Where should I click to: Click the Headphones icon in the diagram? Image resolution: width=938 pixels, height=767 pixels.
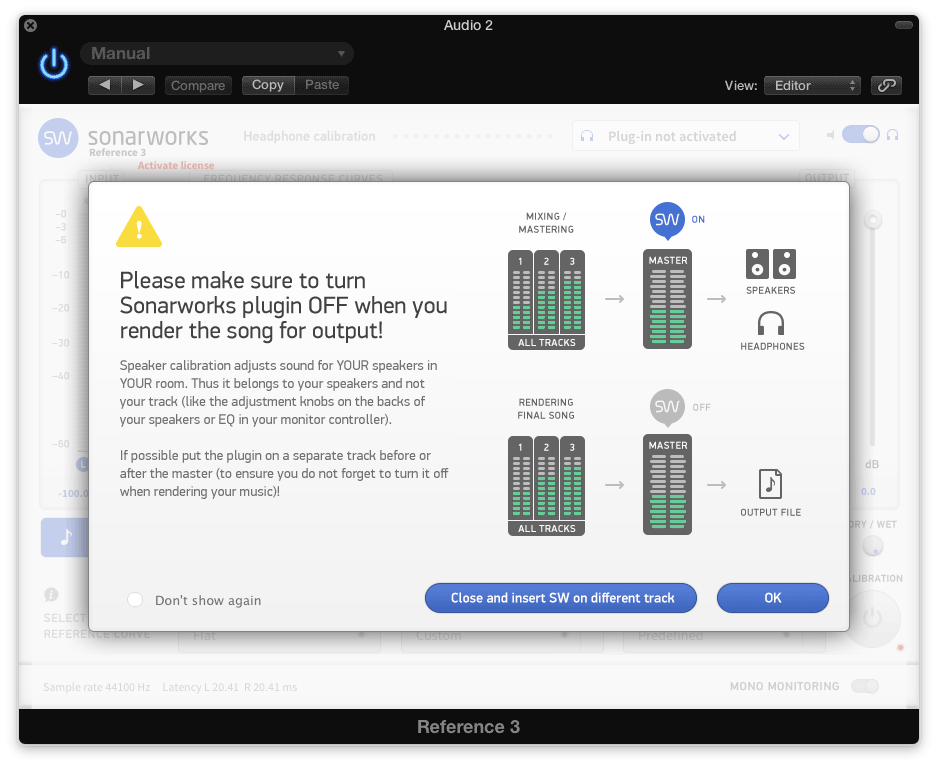770,324
